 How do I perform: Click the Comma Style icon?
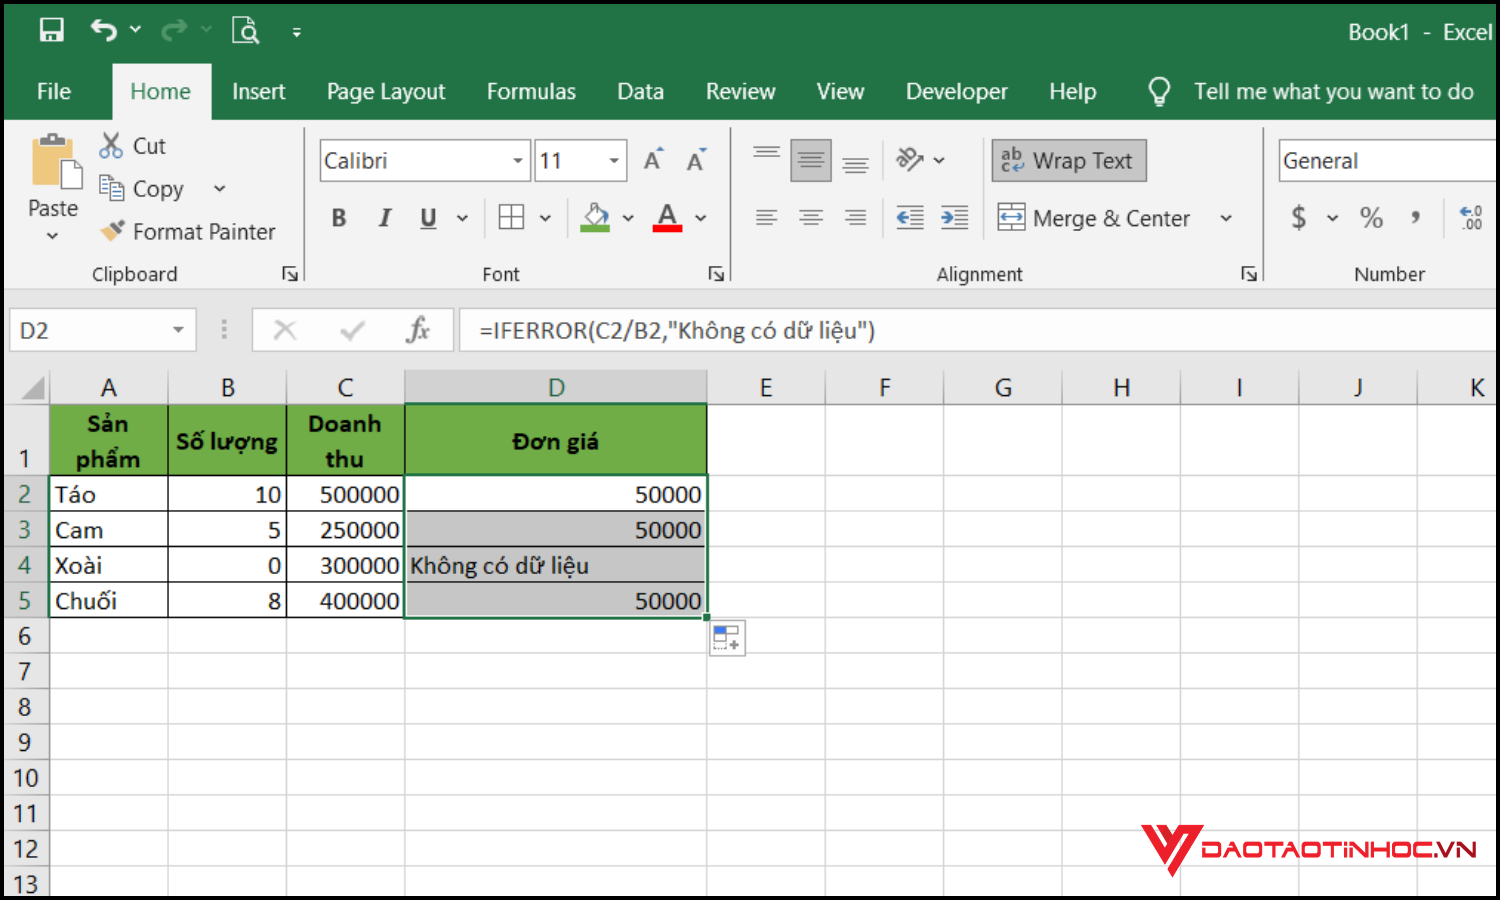[1414, 217]
